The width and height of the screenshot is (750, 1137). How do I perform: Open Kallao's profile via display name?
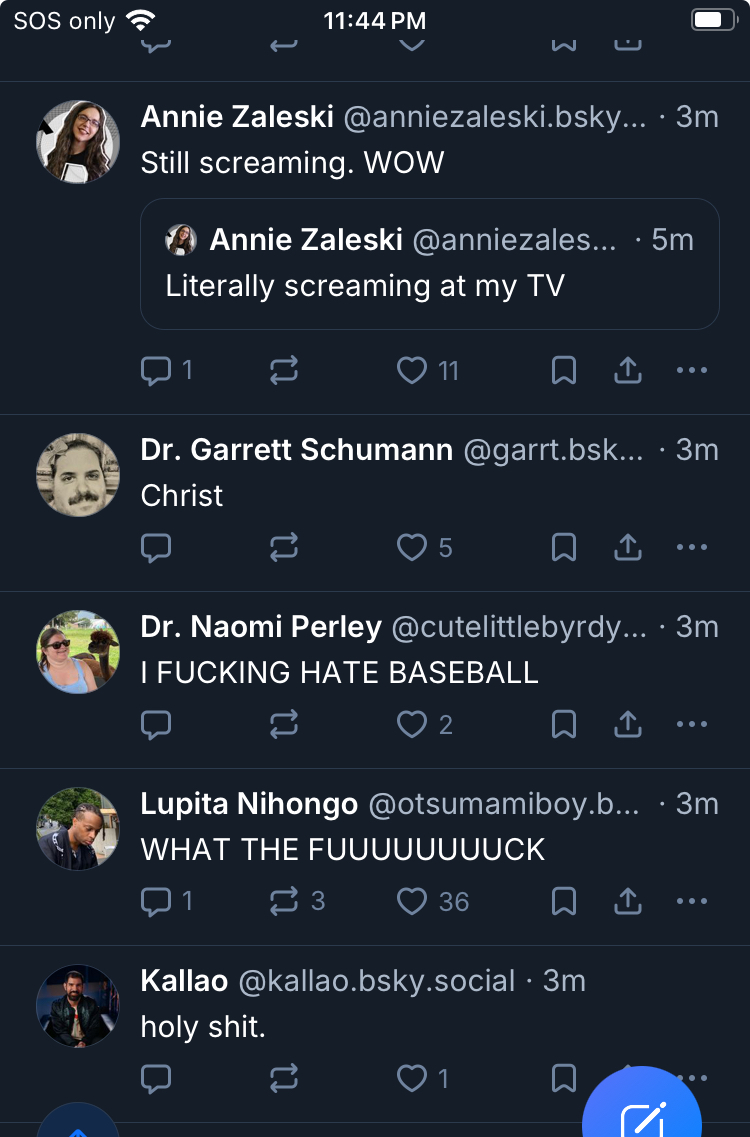point(184,981)
